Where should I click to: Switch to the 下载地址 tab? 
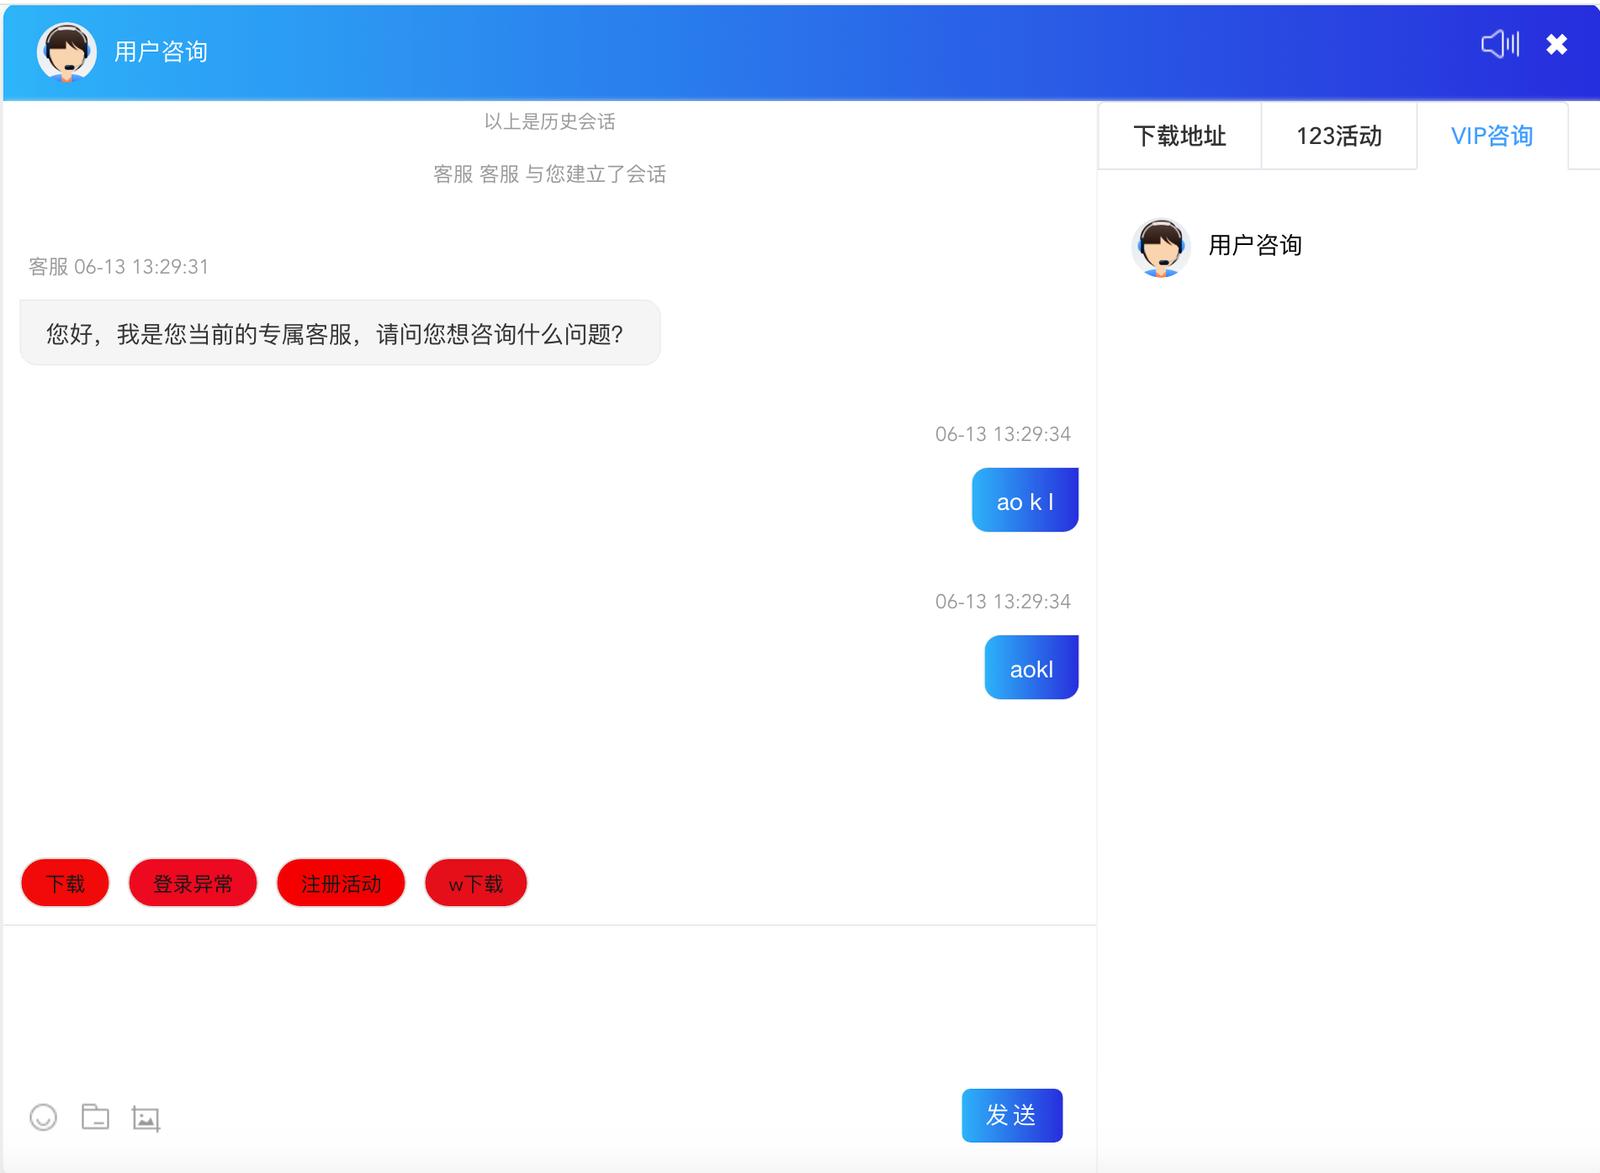point(1179,136)
